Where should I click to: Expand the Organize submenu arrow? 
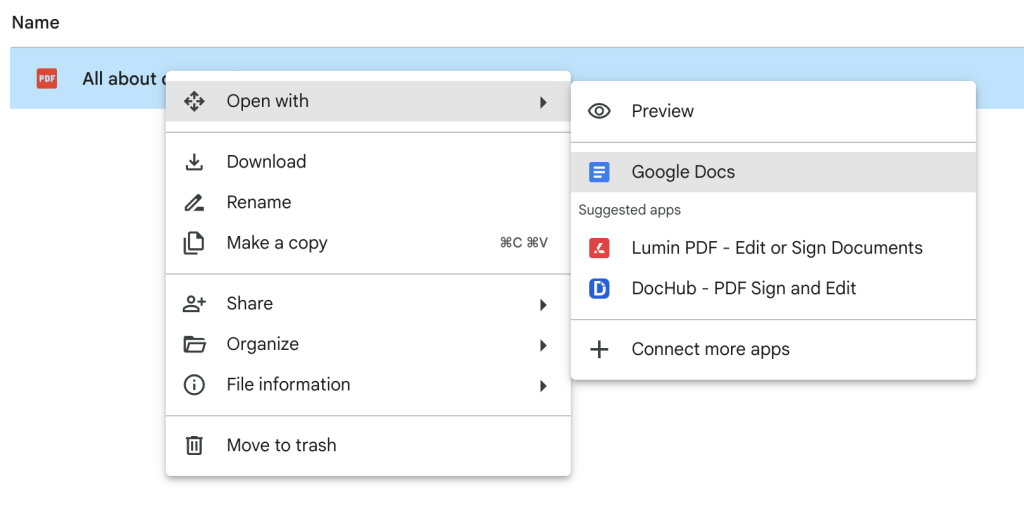coord(543,345)
